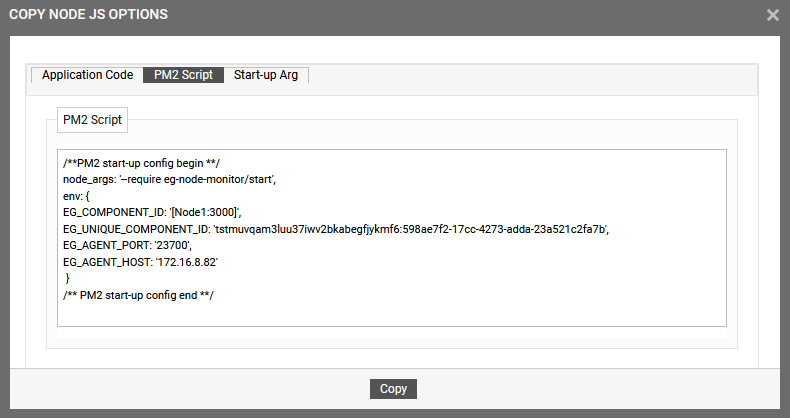
Task: Click the 172.16.8.82 agent host value
Action: 186,262
